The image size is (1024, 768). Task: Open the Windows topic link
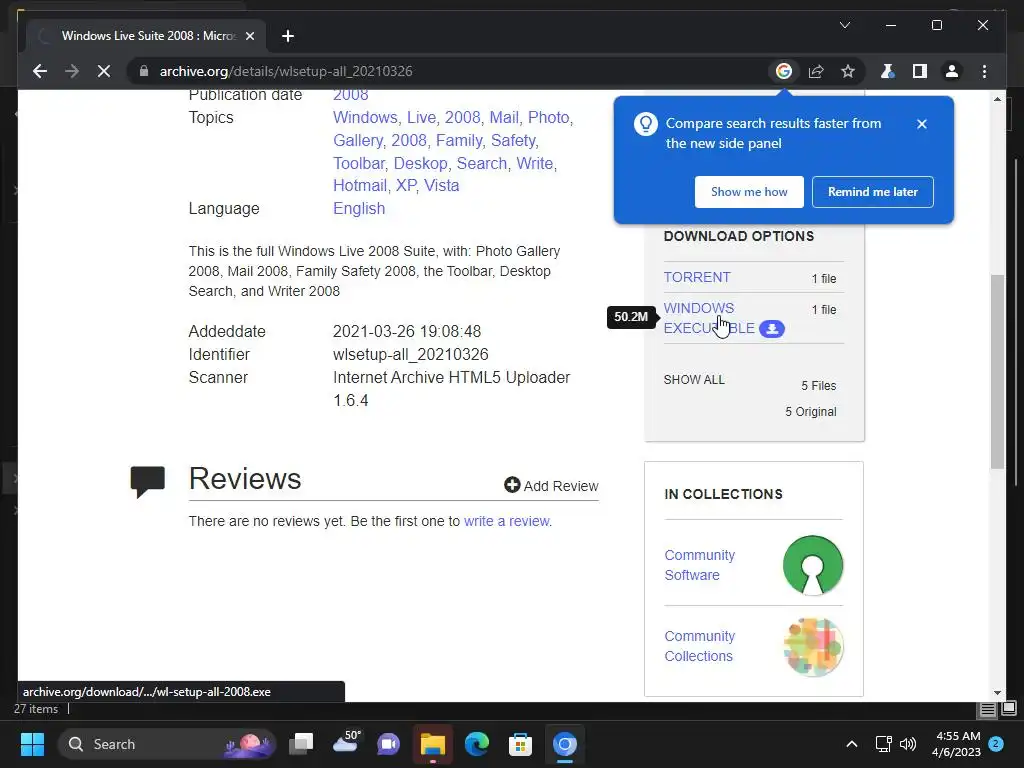365,118
